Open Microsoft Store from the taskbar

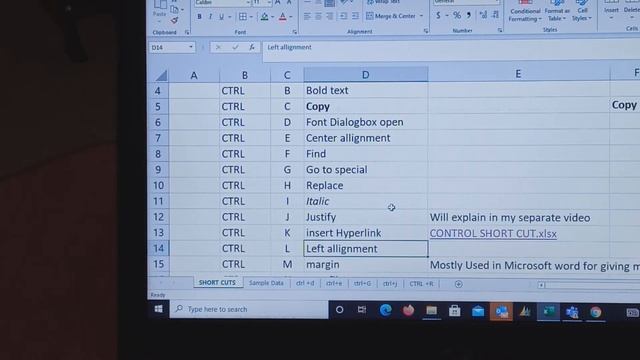[454, 311]
